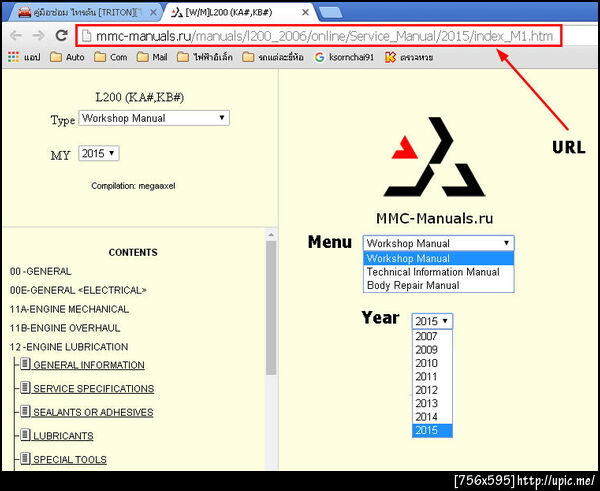Screen dimensions: 600x491
Task: Open the SEALANTS OR ADHESIVES link
Action: 93,412
